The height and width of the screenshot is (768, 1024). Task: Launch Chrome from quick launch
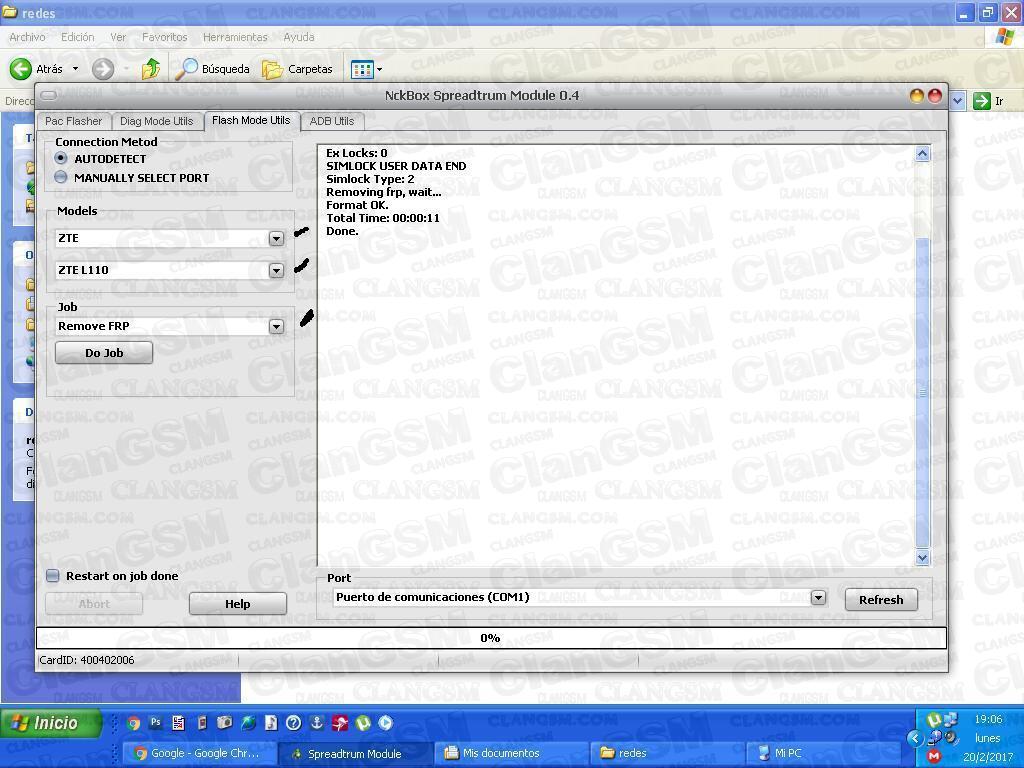(x=133, y=723)
